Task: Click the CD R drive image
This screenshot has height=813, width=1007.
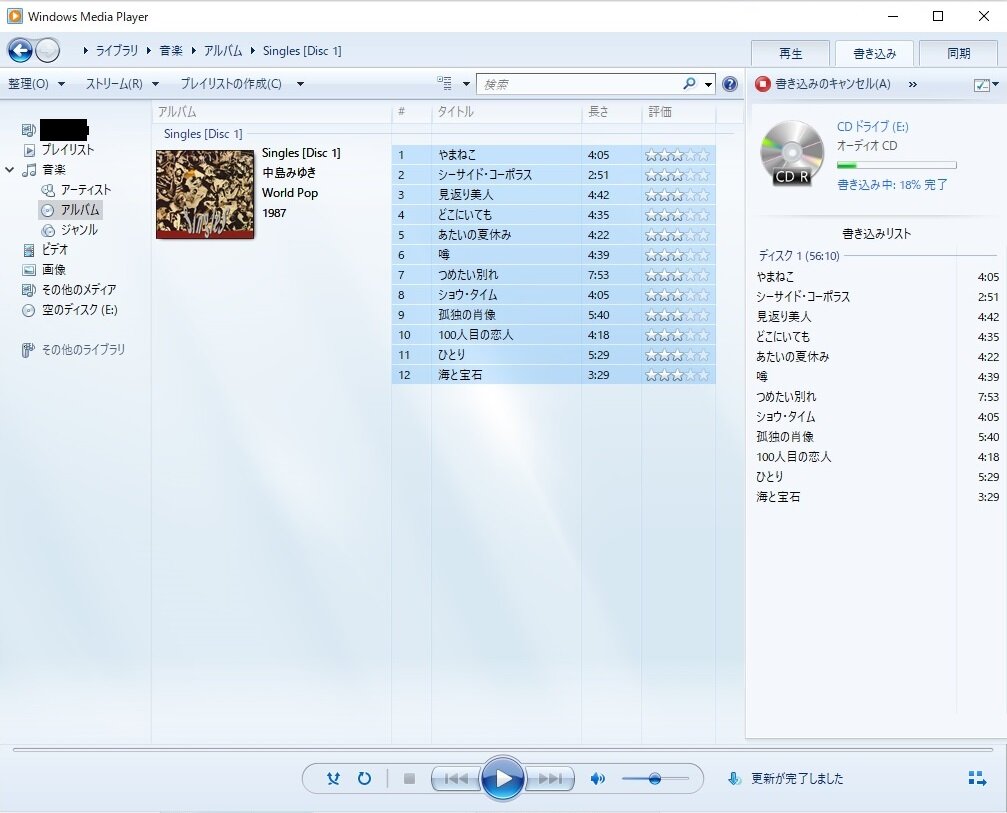Action: pos(792,154)
